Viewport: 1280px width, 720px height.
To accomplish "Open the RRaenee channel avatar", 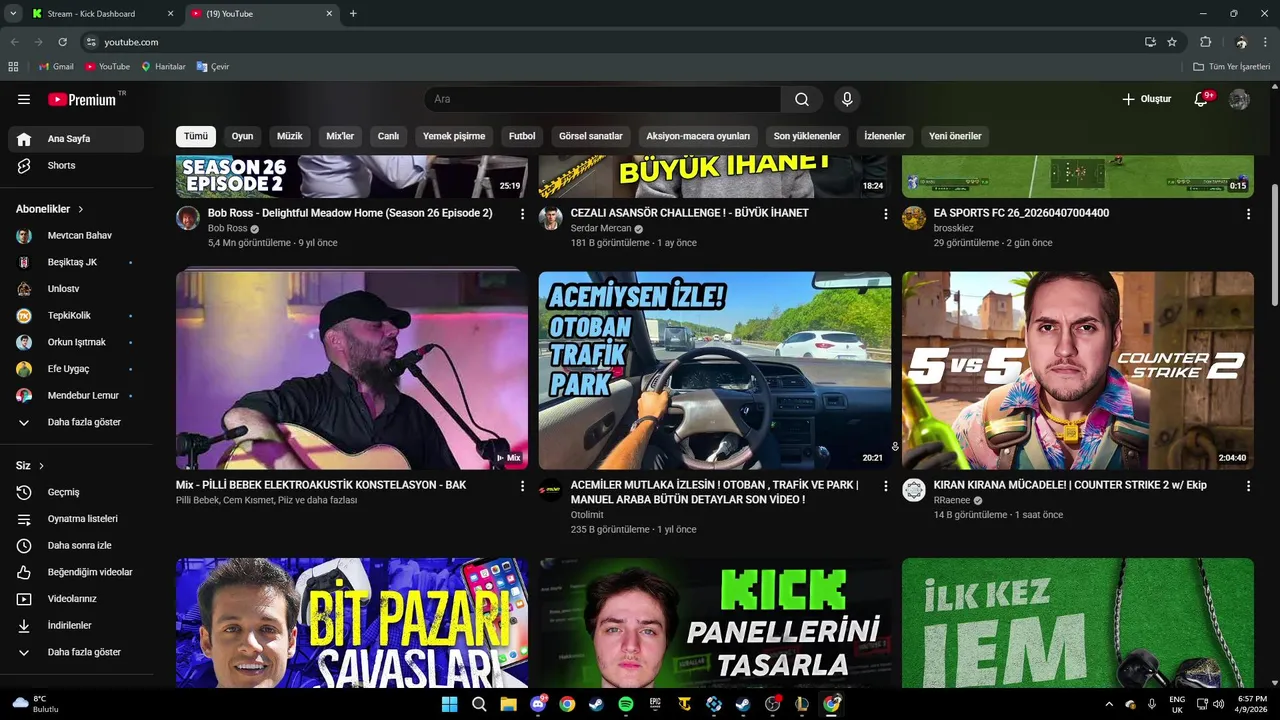I will coord(914,490).
